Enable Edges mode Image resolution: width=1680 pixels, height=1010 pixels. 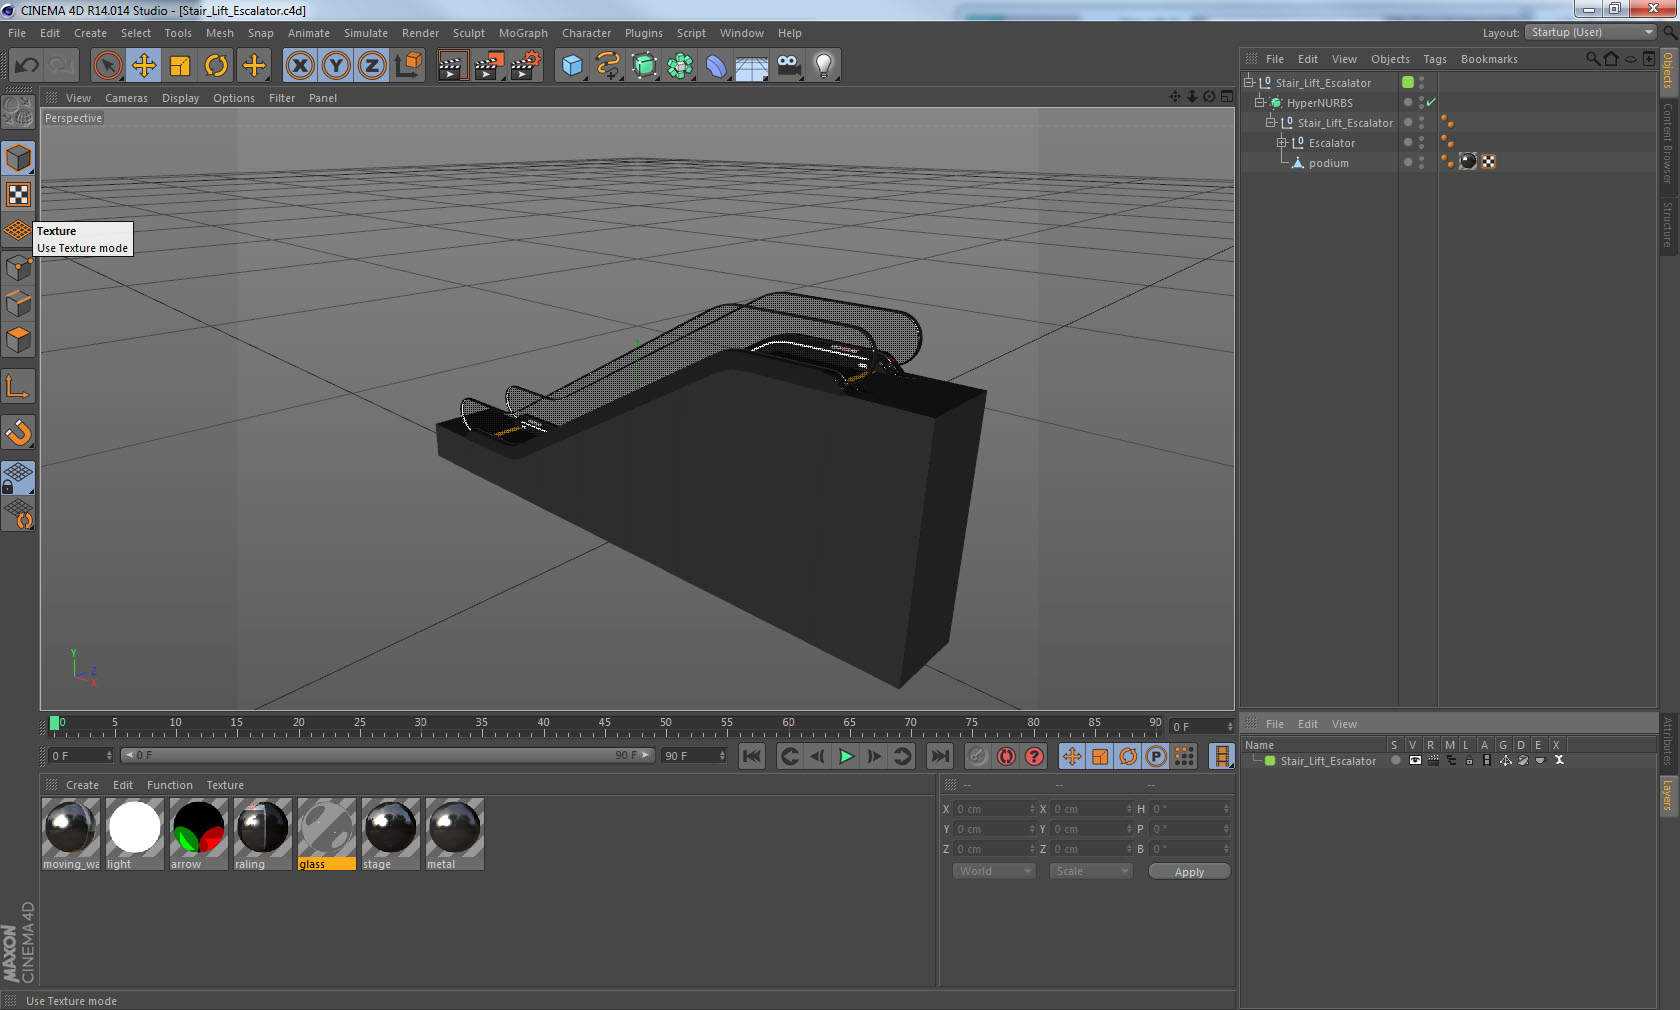point(18,303)
